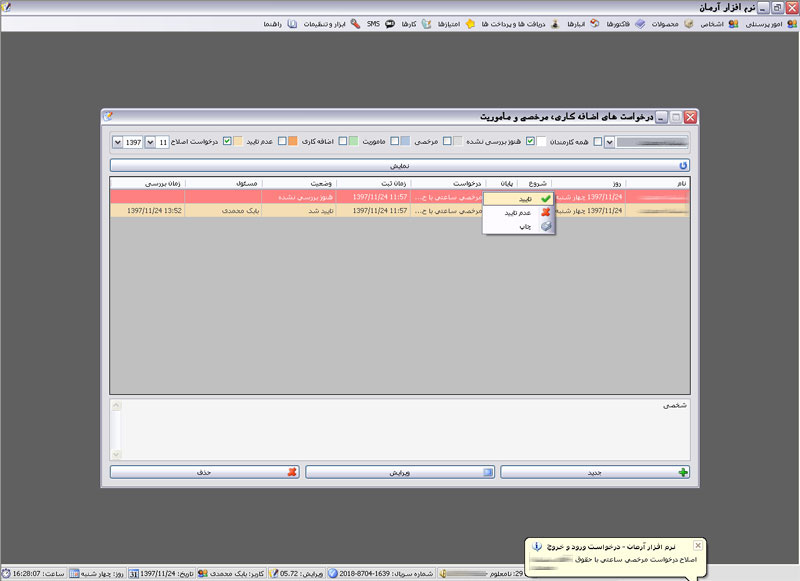The image size is (800, 581).
Task: Open the employee name dropdown
Action: pyautogui.click(x=610, y=142)
